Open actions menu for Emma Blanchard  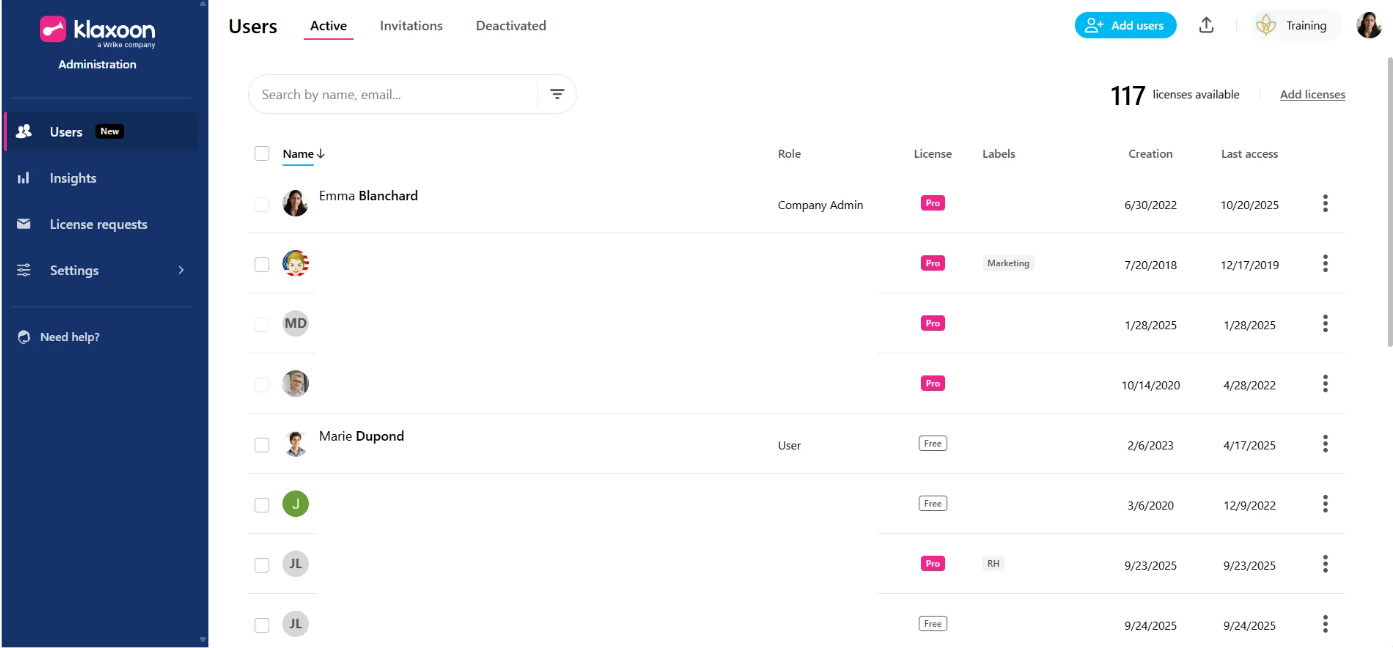point(1325,204)
